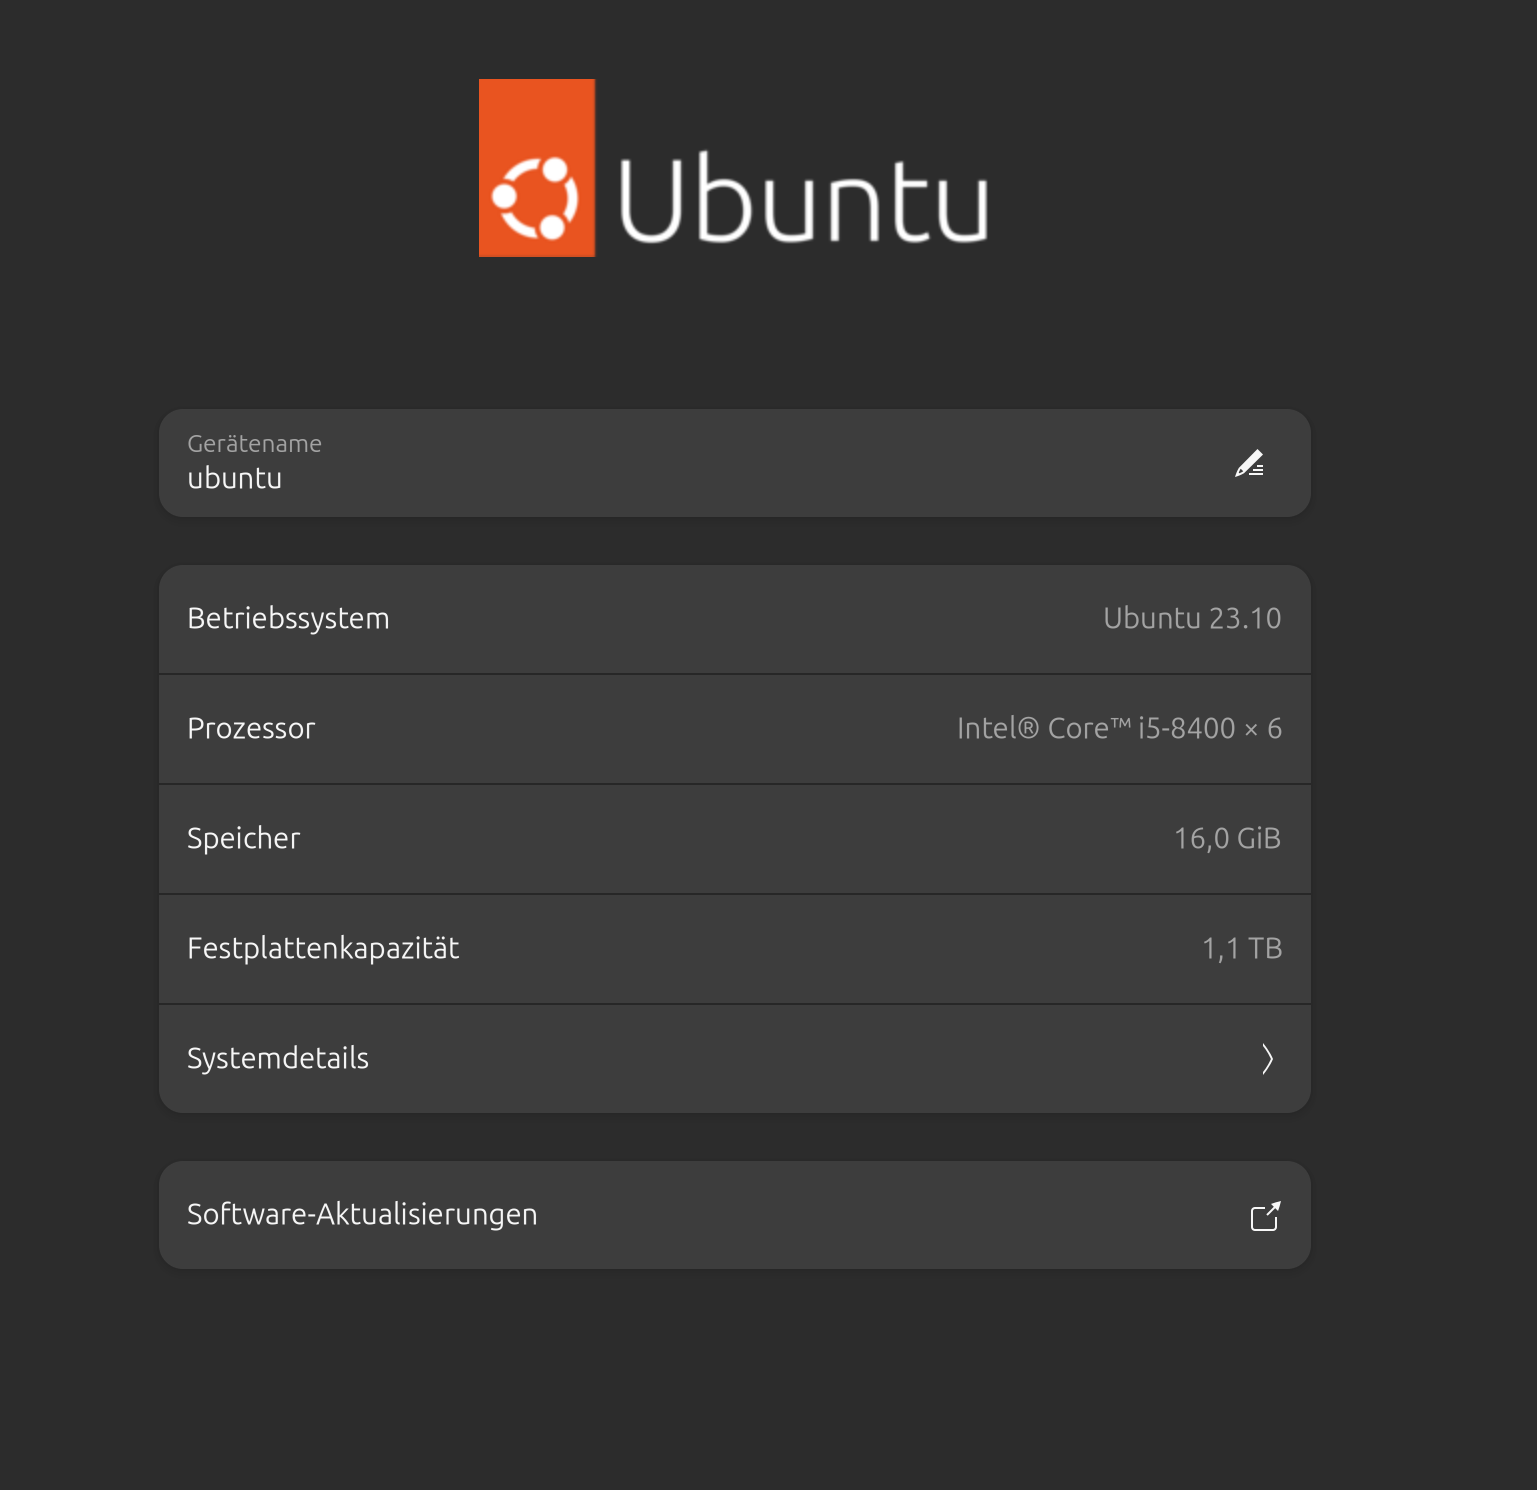Click the pencil edit icon for Gerätename
Screen dimensions: 1537x1490
[x=1249, y=464]
